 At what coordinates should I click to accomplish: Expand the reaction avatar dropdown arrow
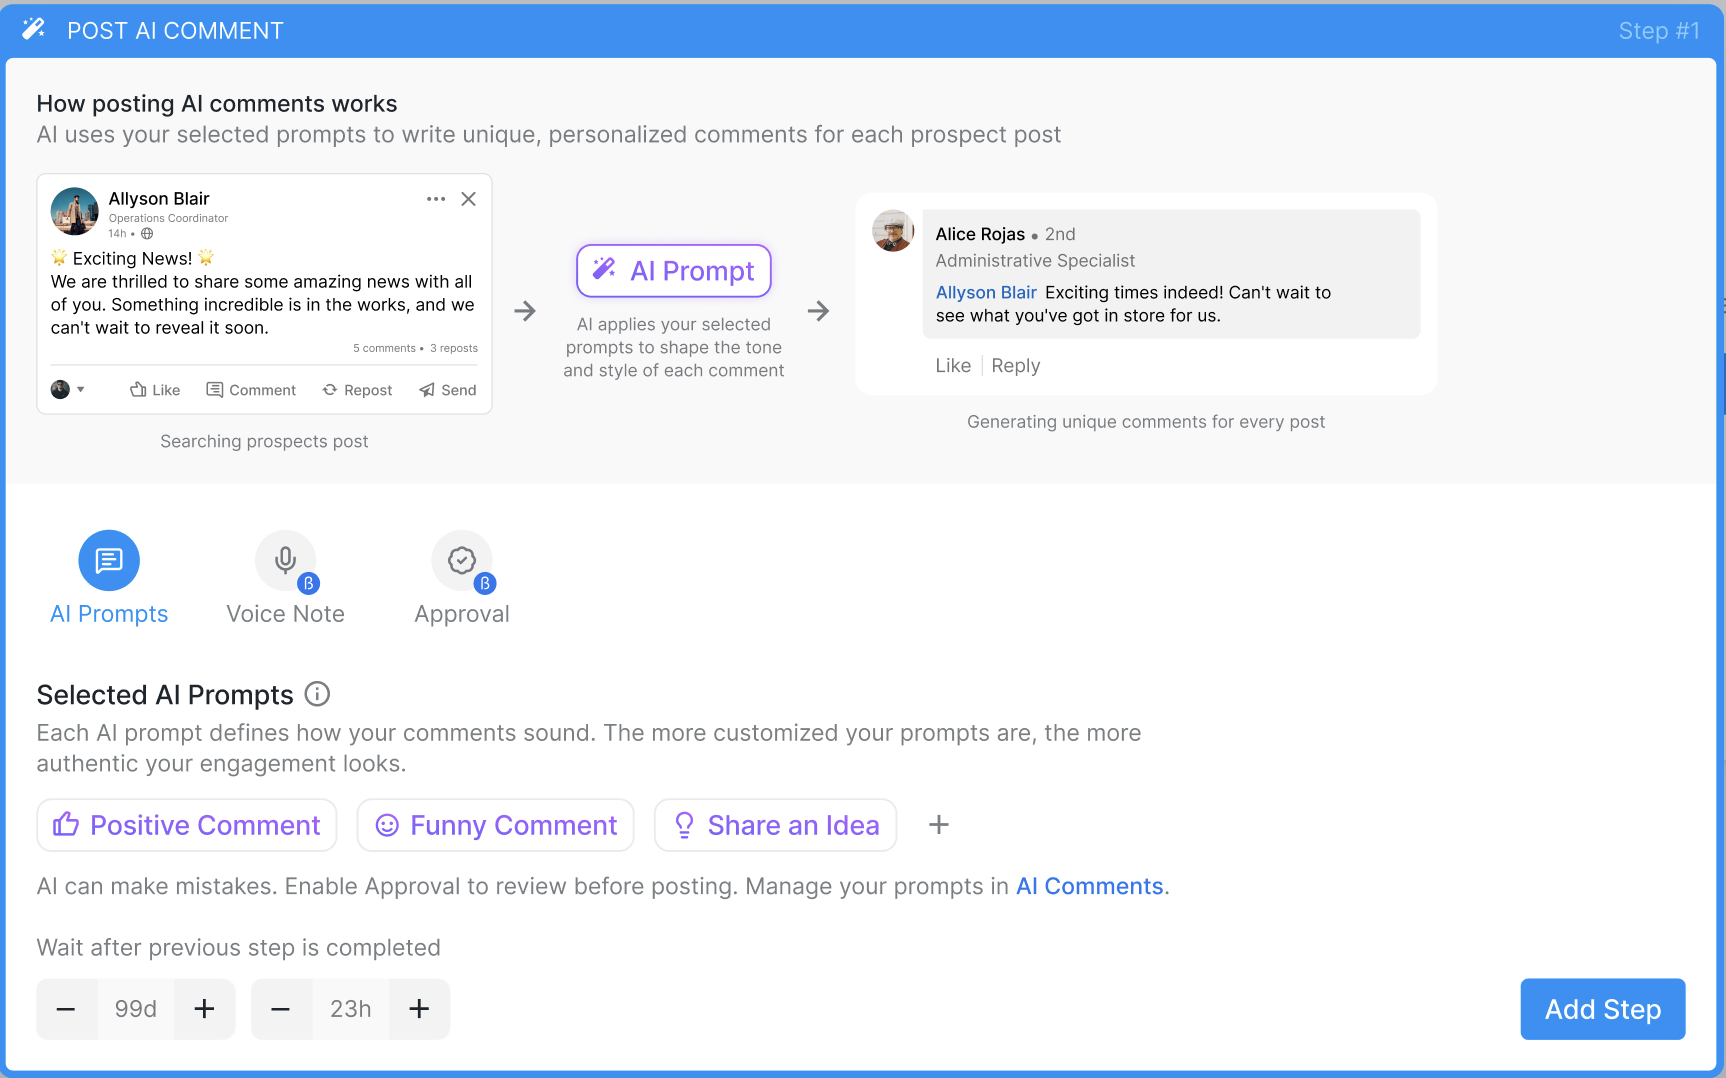(x=81, y=390)
